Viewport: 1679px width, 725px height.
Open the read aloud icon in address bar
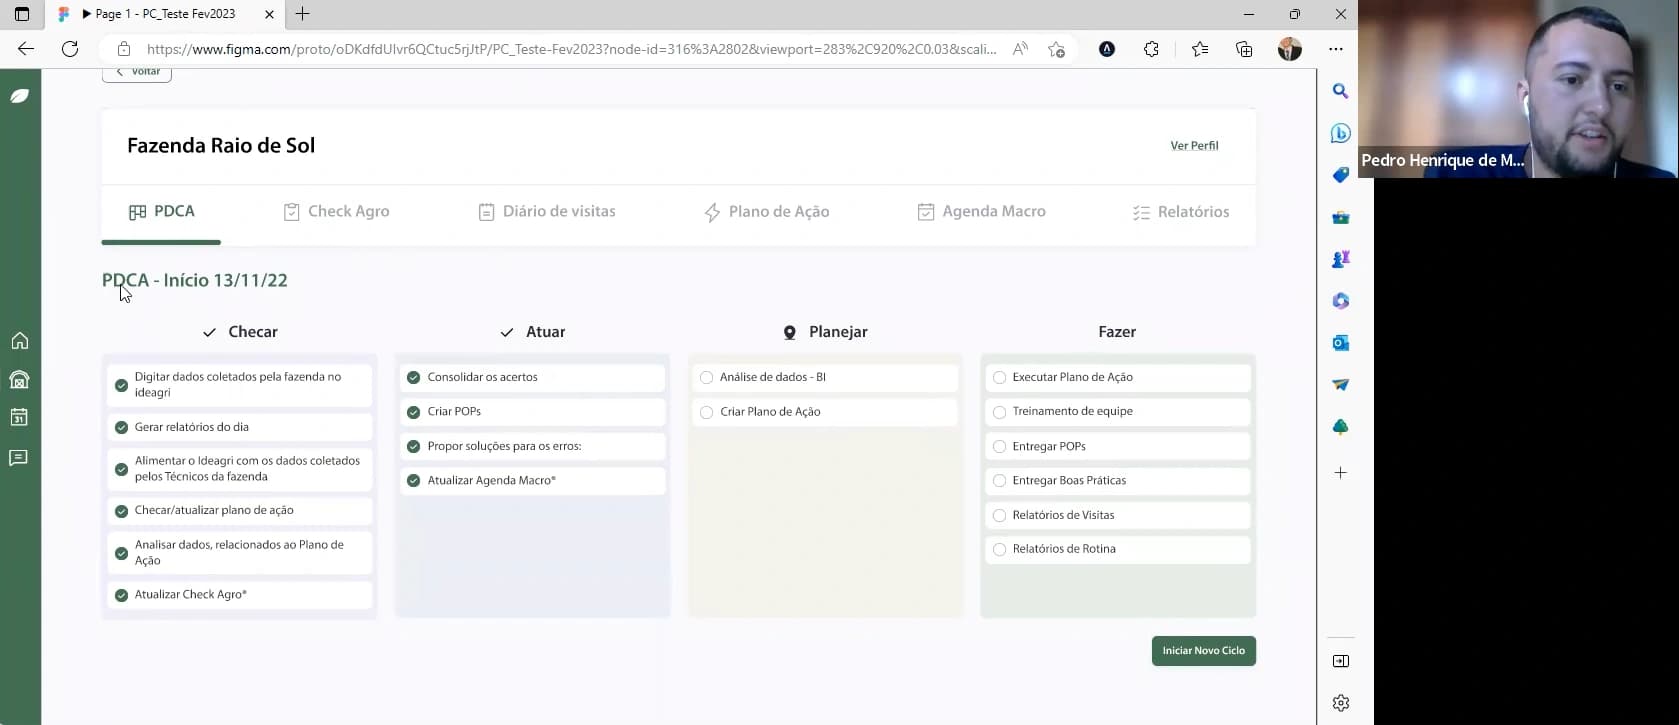click(x=1020, y=49)
